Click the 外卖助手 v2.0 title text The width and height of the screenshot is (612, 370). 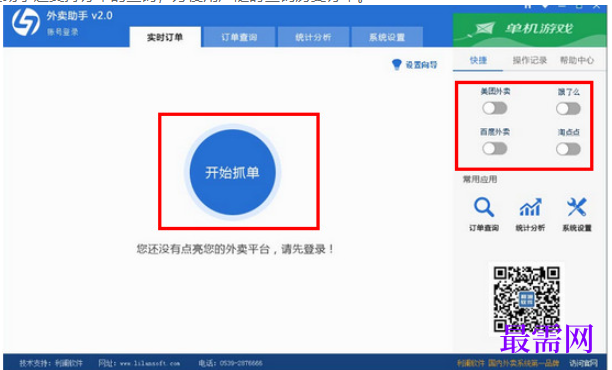(x=80, y=16)
